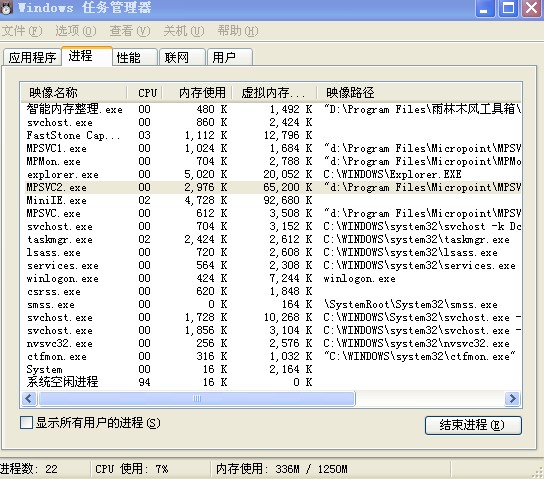Screen dimensions: 544x479
Task: Switch to the 性能 tab
Action: click(x=135, y=57)
